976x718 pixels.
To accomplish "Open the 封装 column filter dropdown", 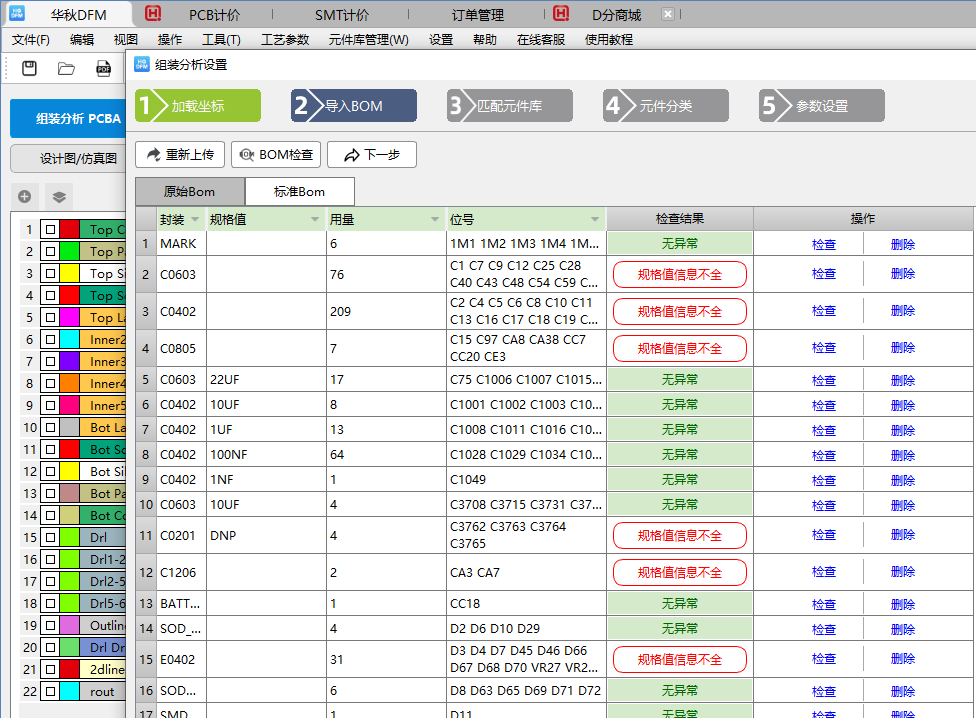I will pyautogui.click(x=195, y=219).
